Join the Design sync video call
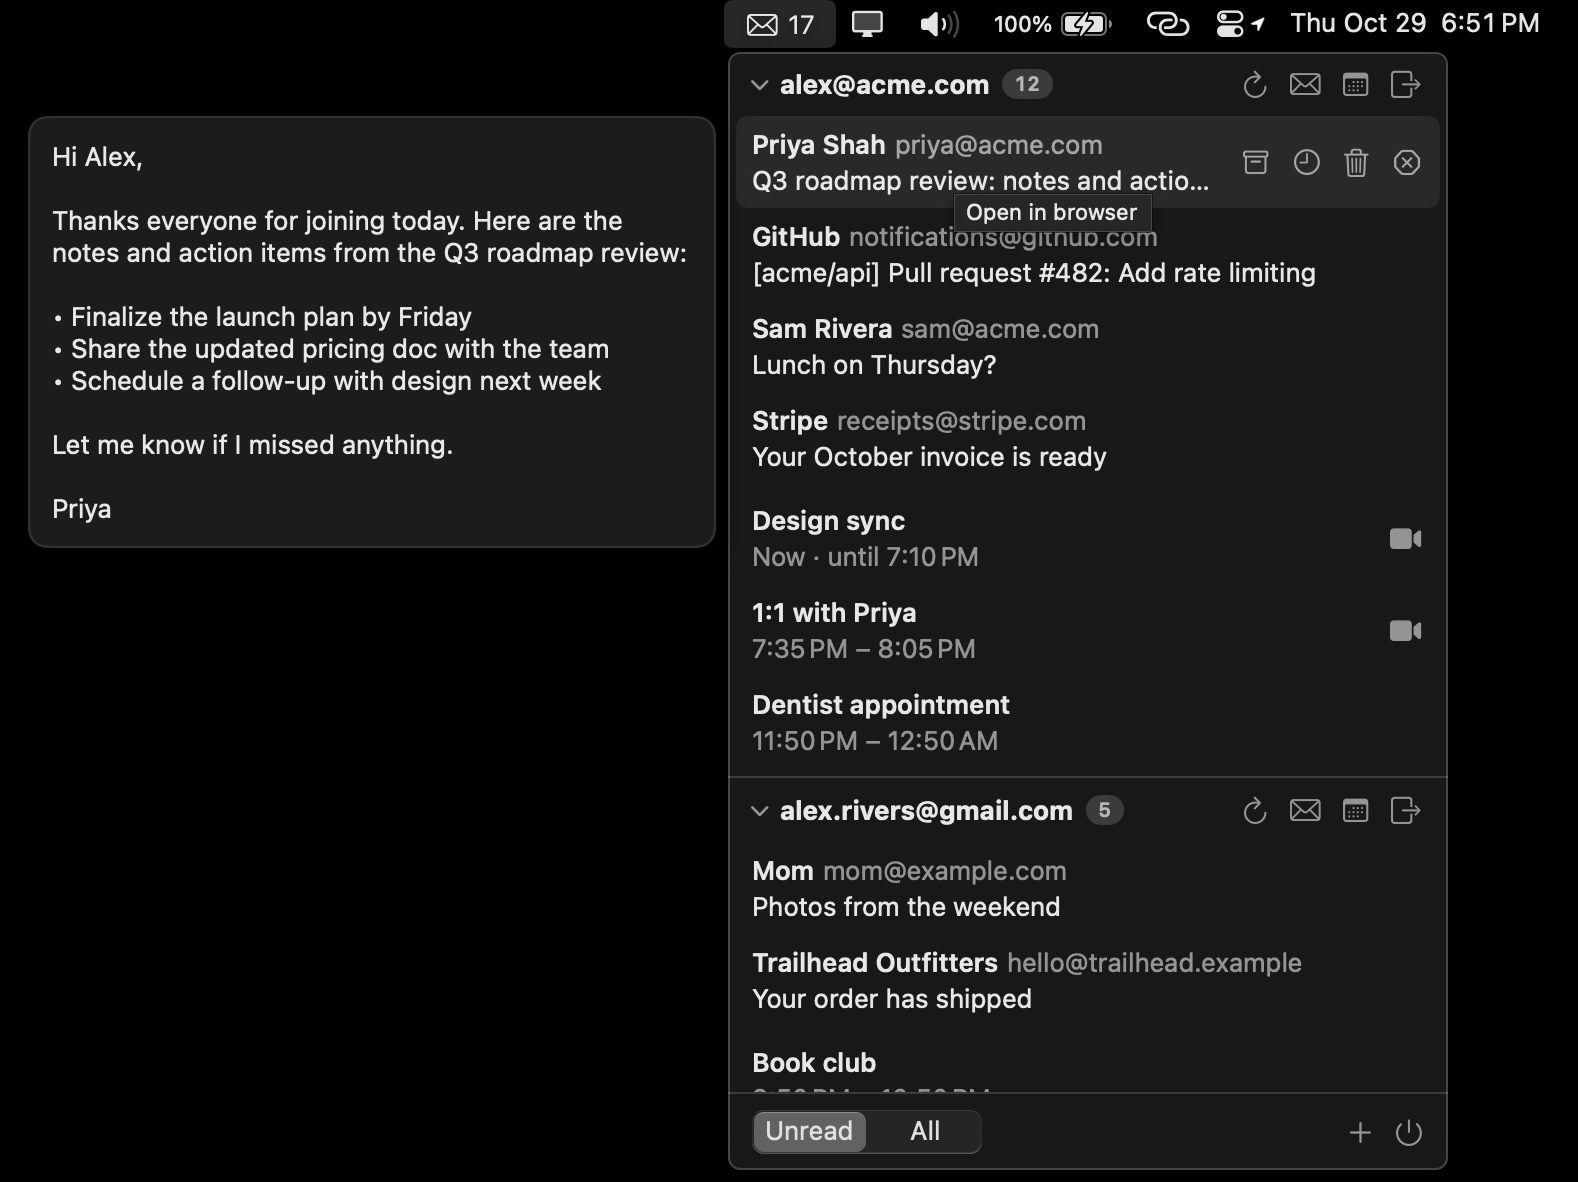1578x1182 pixels. (1405, 539)
